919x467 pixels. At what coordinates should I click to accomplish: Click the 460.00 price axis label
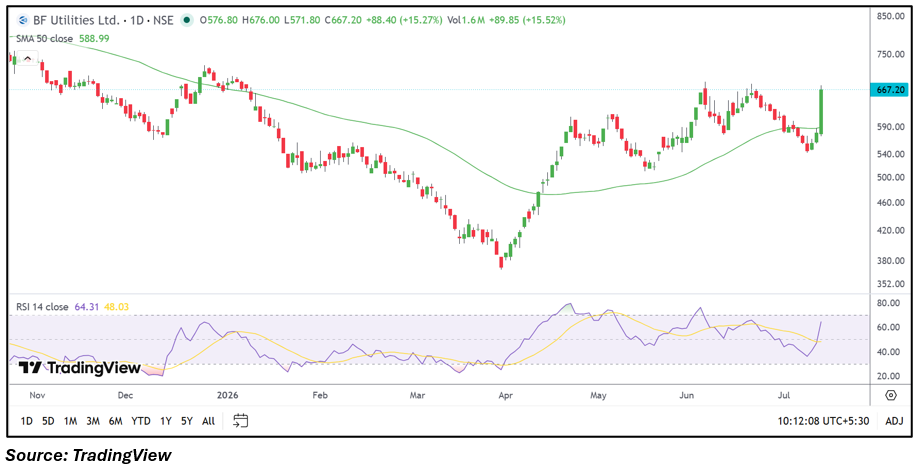pos(891,203)
